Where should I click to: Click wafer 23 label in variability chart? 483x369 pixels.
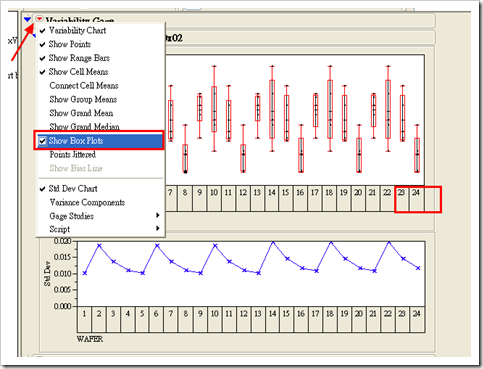[401, 192]
